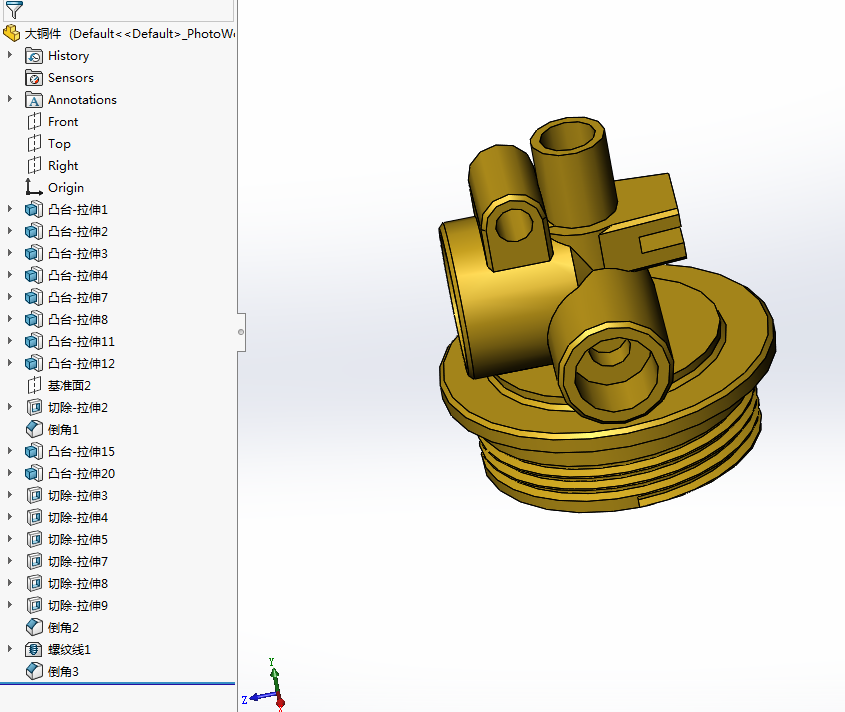Expand the Annotations node
Viewport: 845px width, 712px height.
10,99
